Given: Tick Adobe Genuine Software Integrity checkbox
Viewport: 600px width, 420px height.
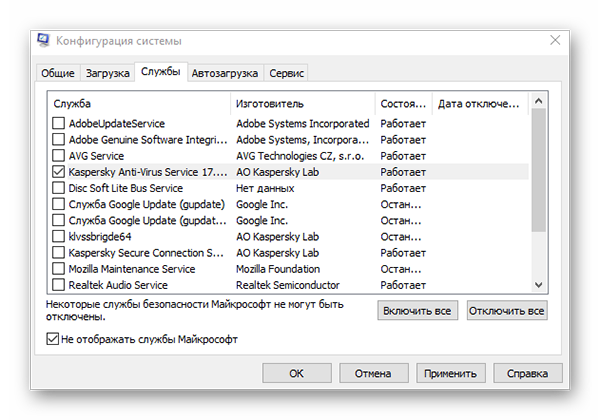Looking at the screenshot, I should click(58, 139).
